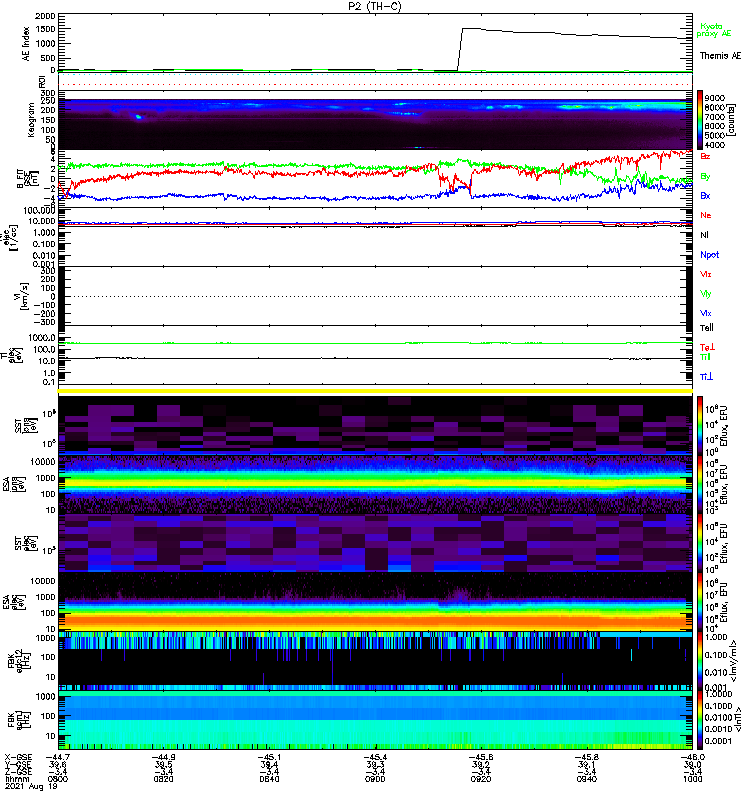This screenshot has width=750, height=800.
Task: Click the bright auroral spot in the keogram
Action: click(138, 117)
